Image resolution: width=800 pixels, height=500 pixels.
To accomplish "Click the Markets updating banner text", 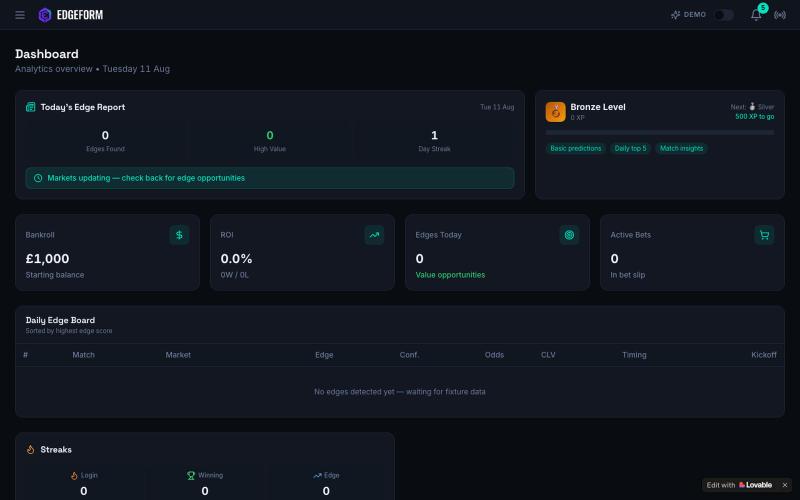I will 146,178.
